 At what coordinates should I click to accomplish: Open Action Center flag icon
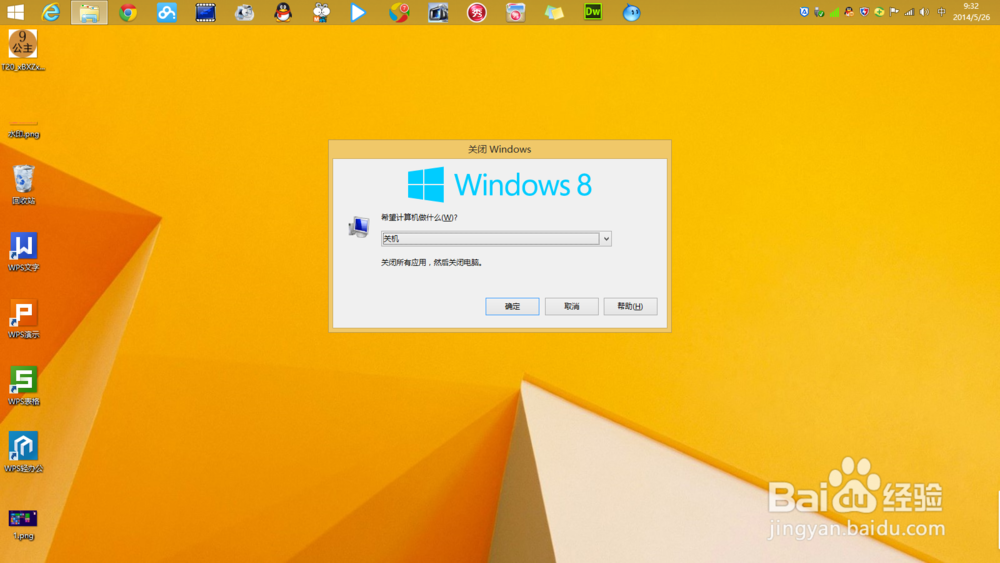click(x=894, y=12)
